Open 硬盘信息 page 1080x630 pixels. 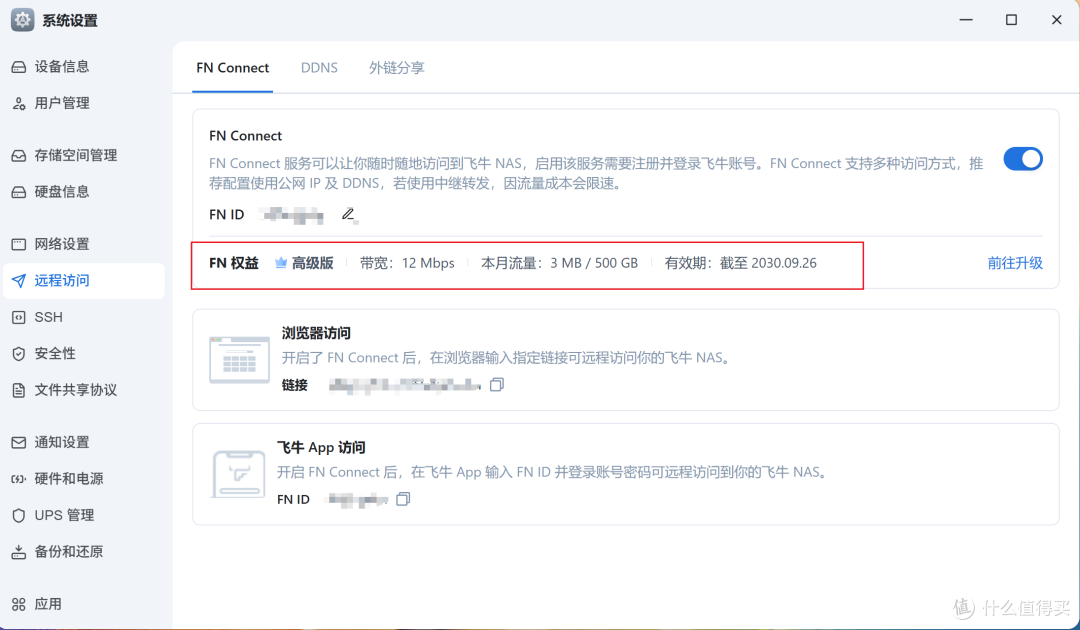point(83,192)
